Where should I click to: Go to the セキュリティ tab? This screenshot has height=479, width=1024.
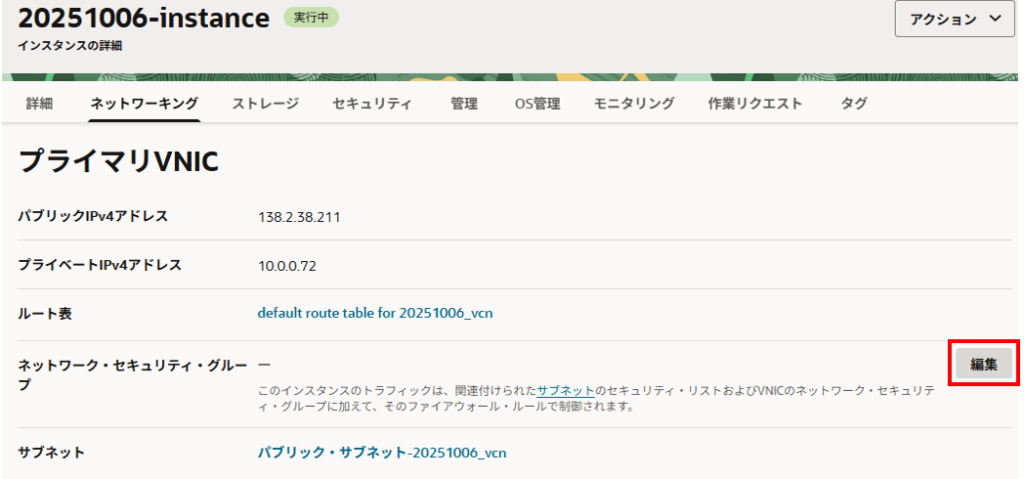(371, 103)
